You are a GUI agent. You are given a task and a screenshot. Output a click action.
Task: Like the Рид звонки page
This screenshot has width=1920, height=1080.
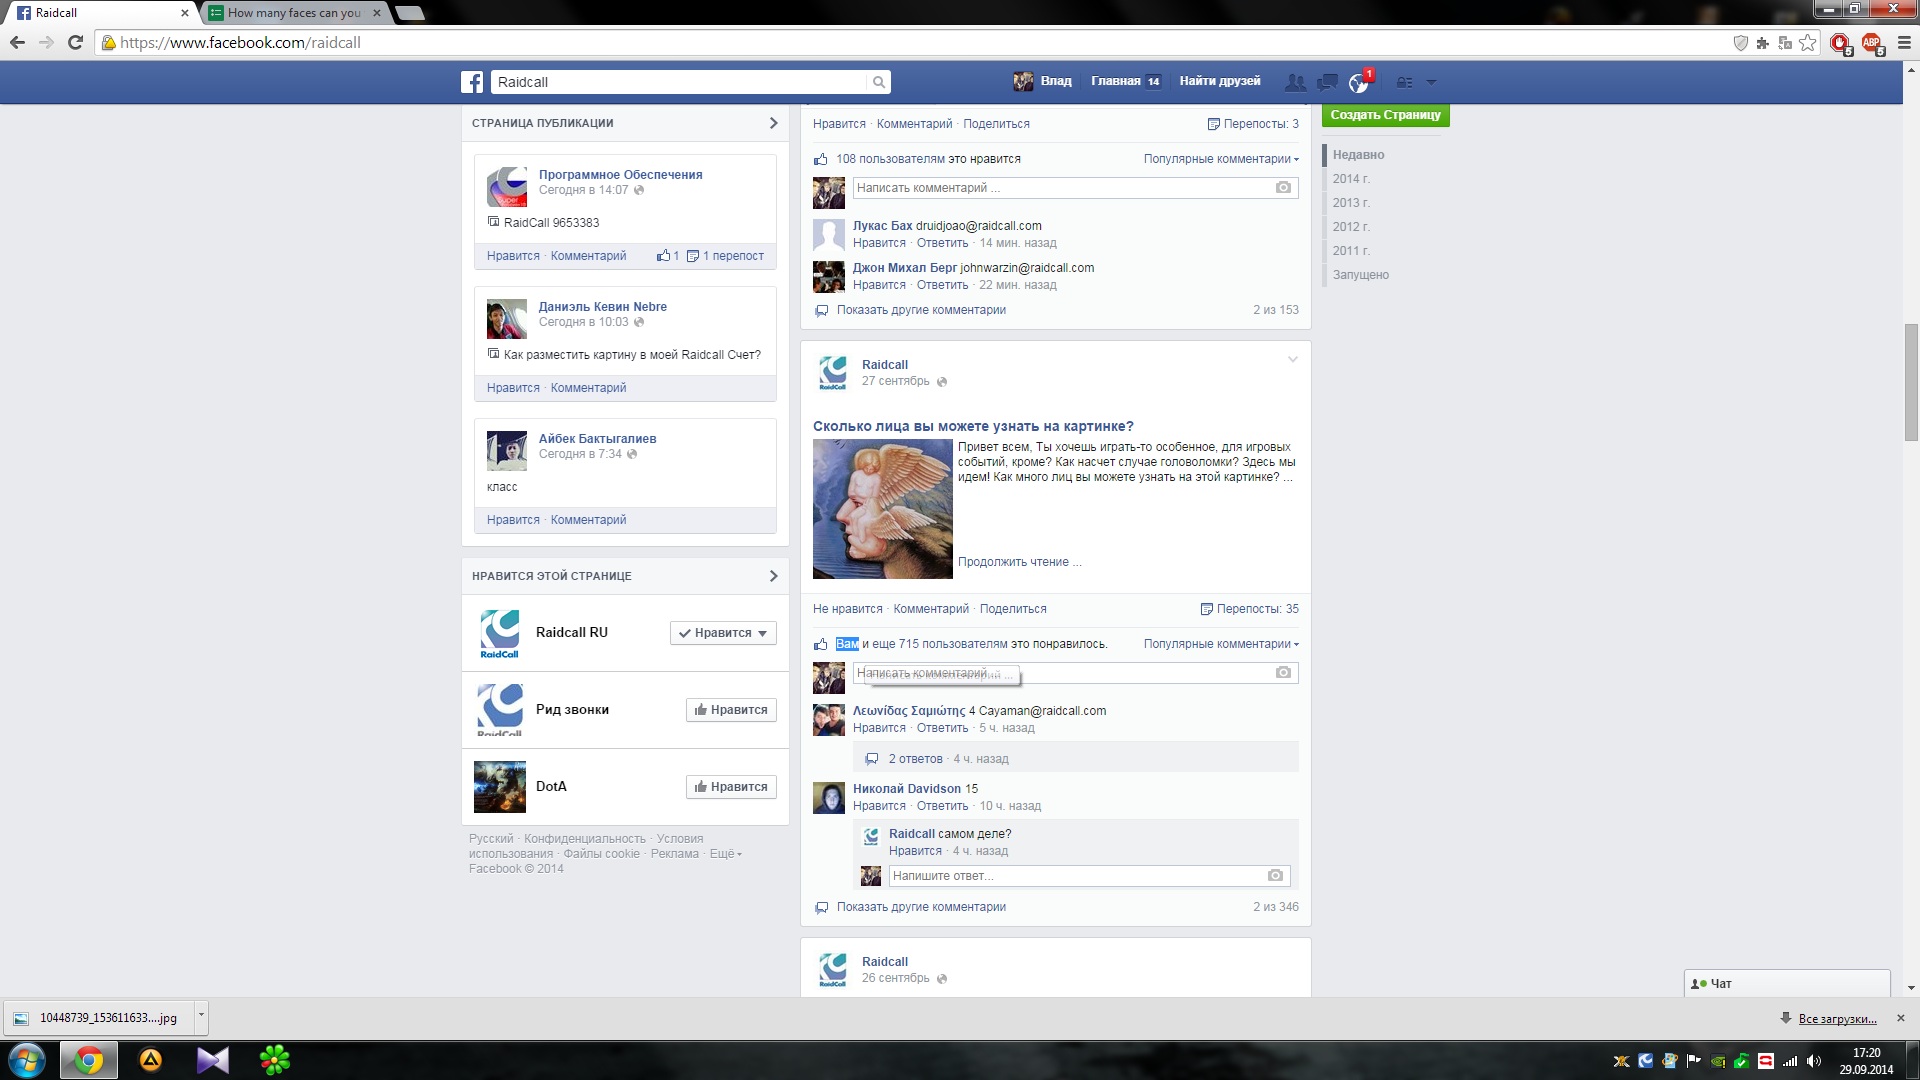coord(731,710)
